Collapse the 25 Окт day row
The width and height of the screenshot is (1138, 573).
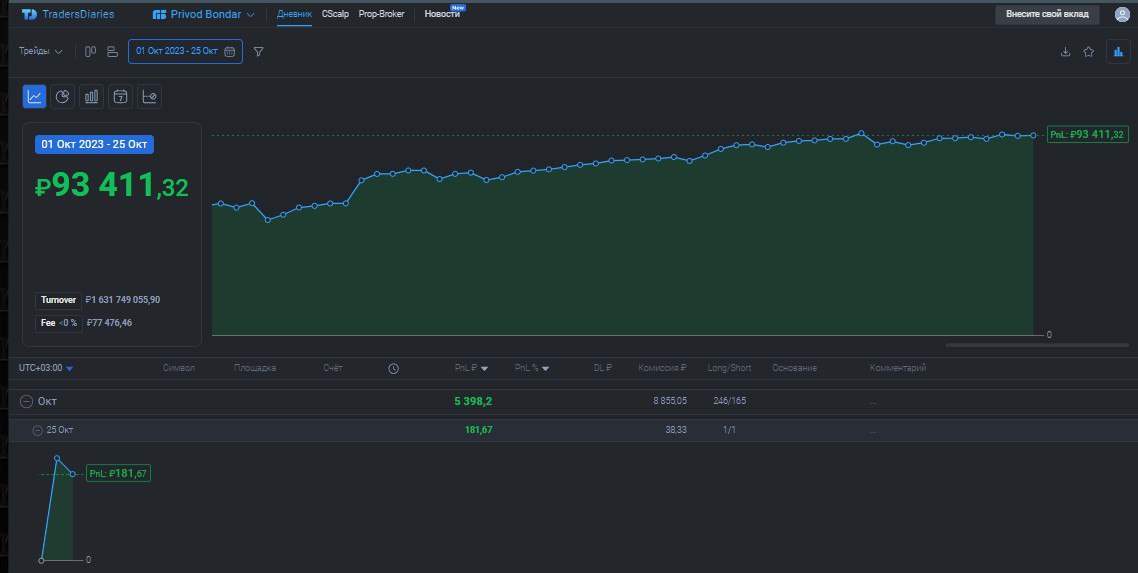(x=37, y=430)
